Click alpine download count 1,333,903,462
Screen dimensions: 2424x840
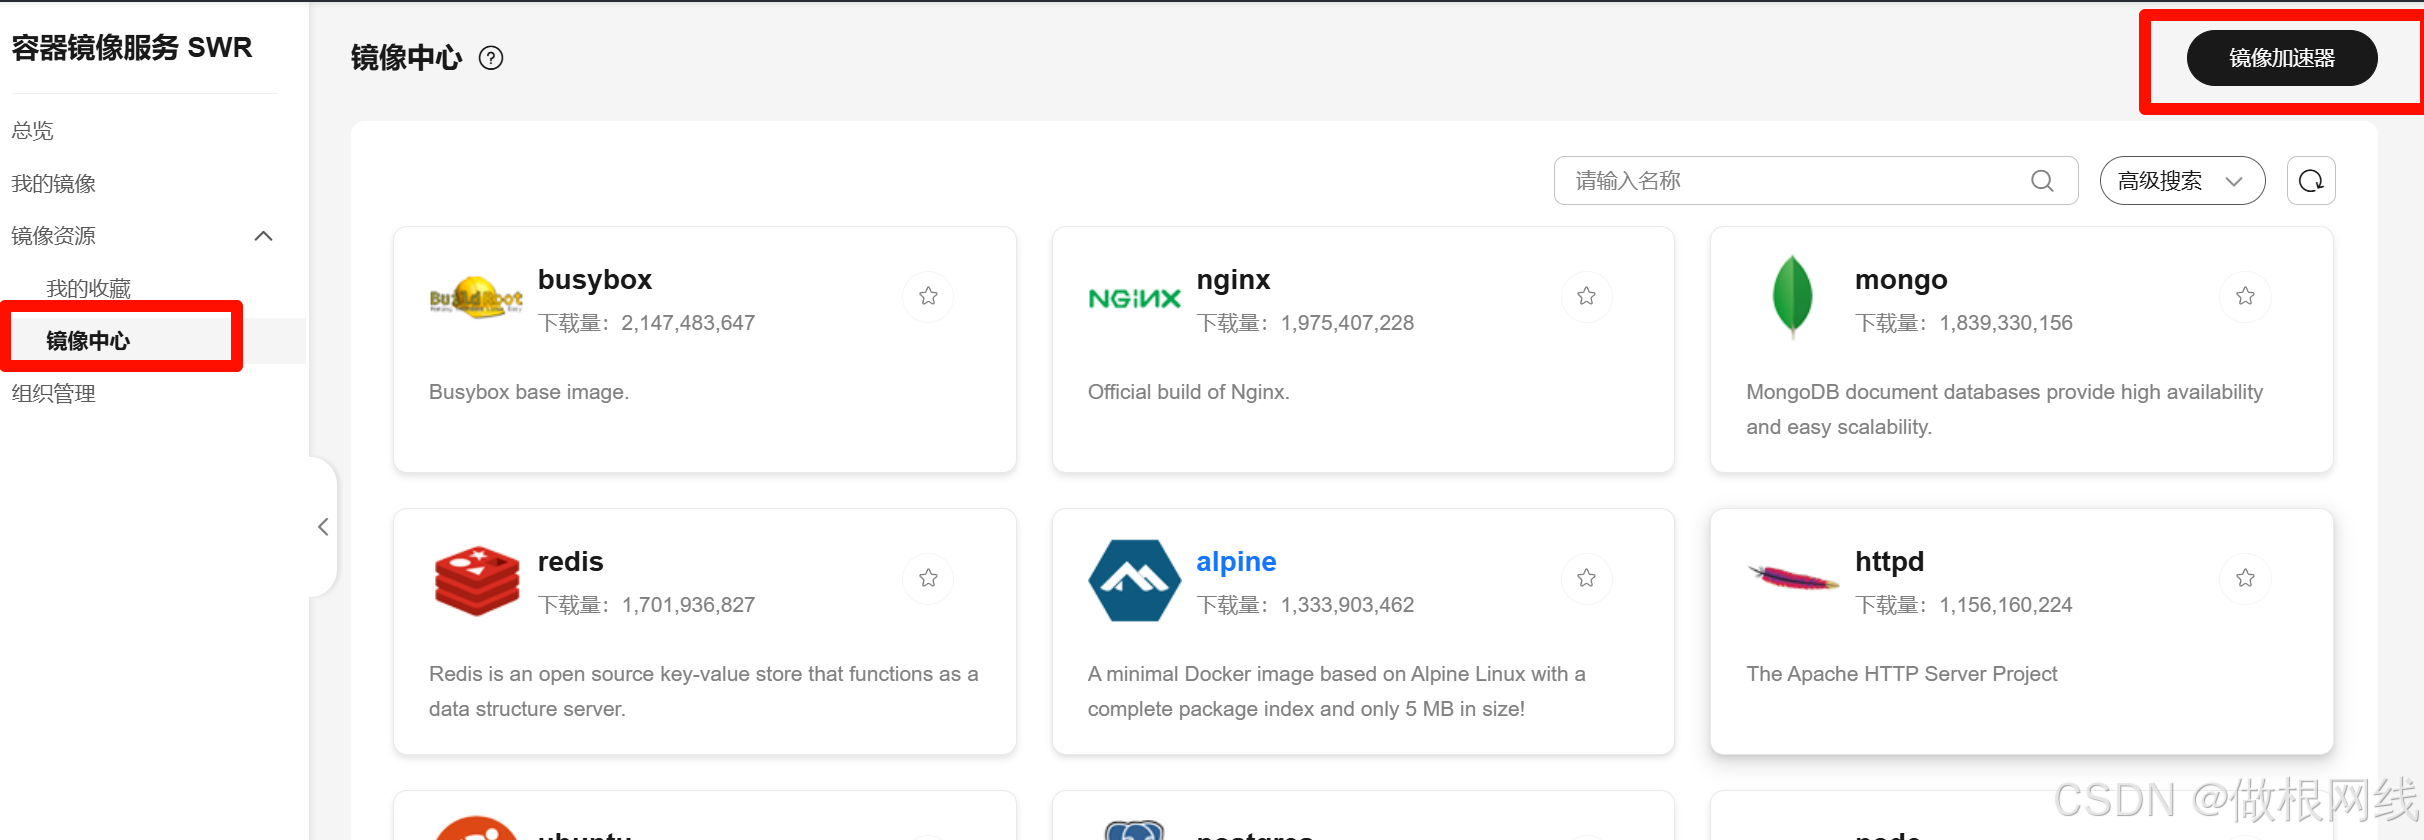point(1347,605)
